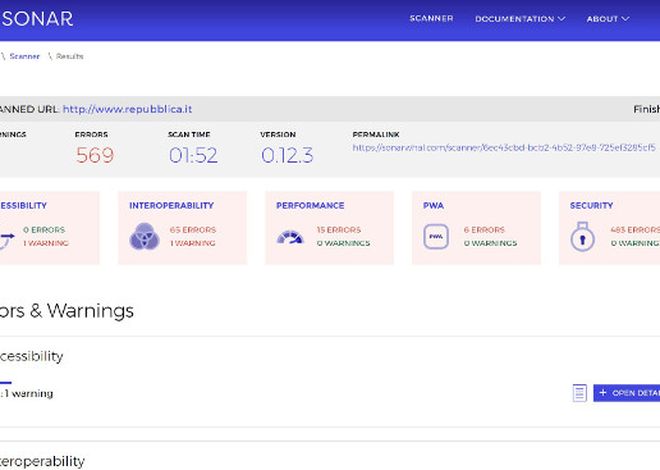This screenshot has width=660, height=470.
Task: Select the PWA category title
Action: point(433,206)
